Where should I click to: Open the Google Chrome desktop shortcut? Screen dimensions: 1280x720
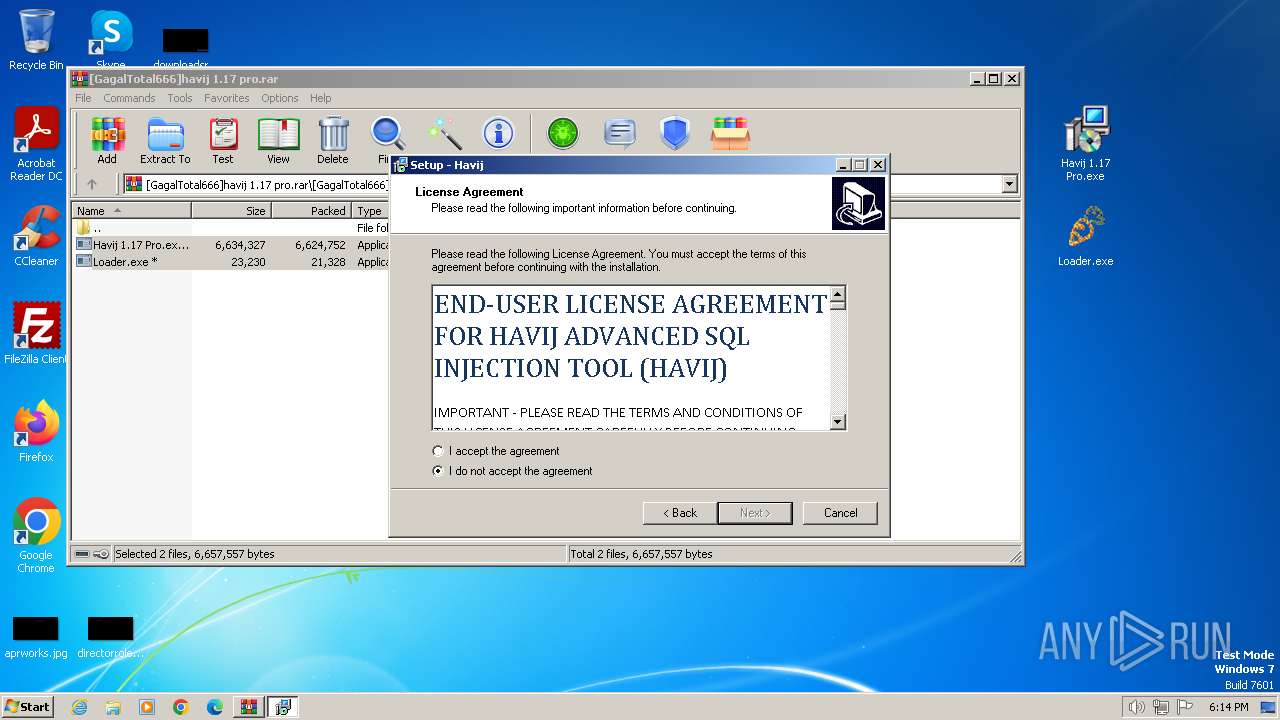click(36, 536)
